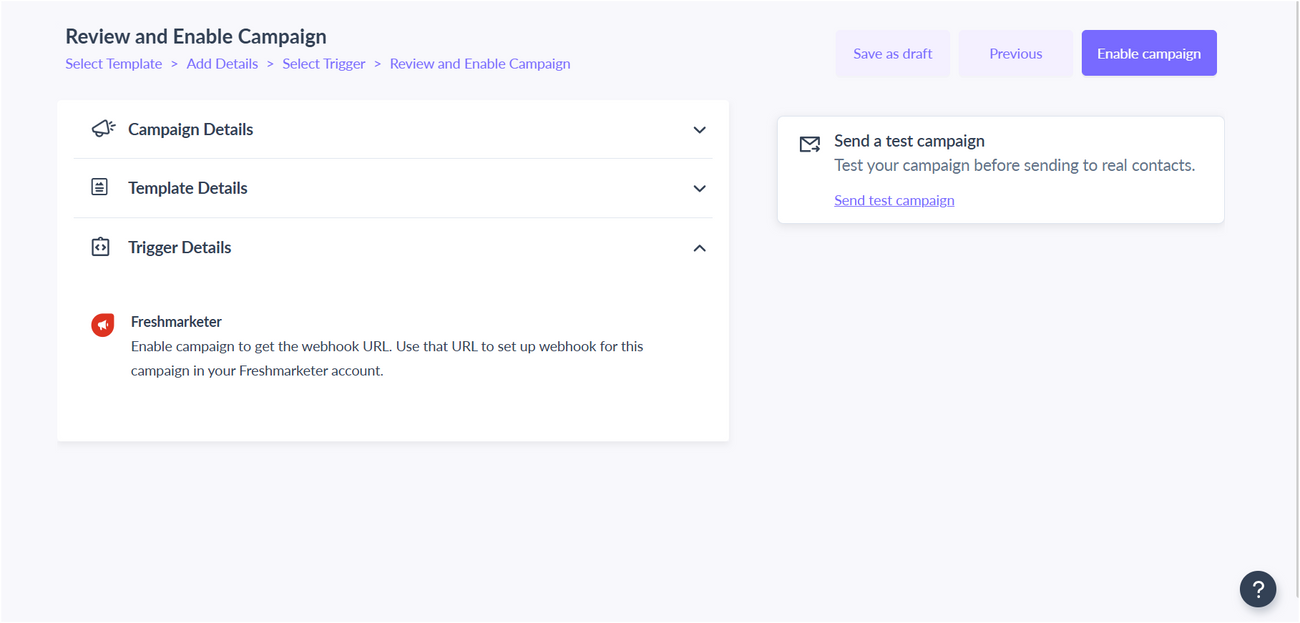Open the help question mark button

(1258, 589)
